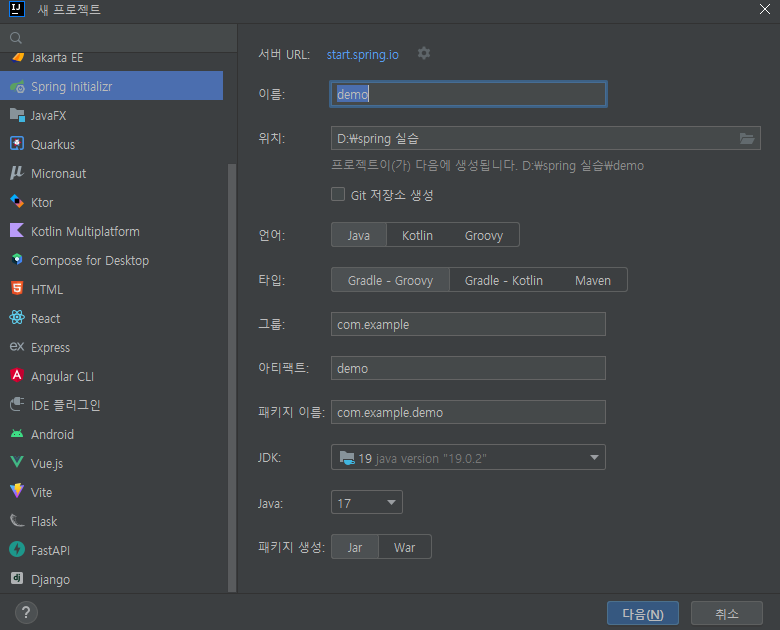Select Groovy as the language
The height and width of the screenshot is (630, 780).
pyautogui.click(x=484, y=235)
